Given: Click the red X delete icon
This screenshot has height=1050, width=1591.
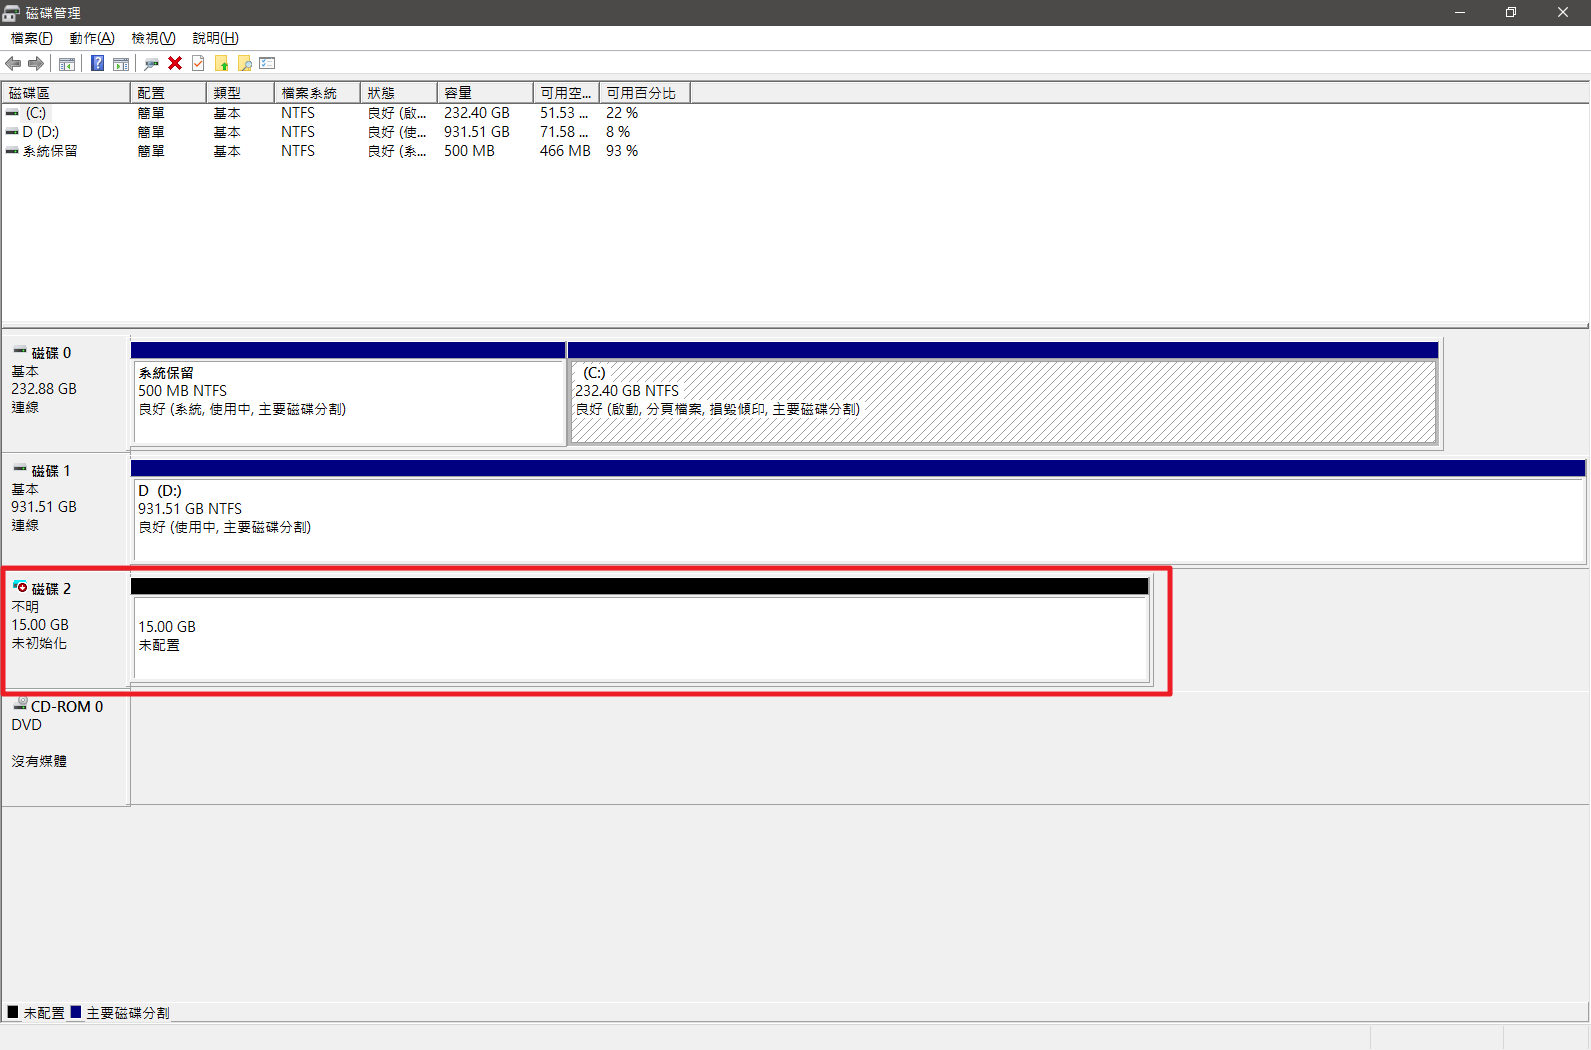Looking at the screenshot, I should (175, 64).
